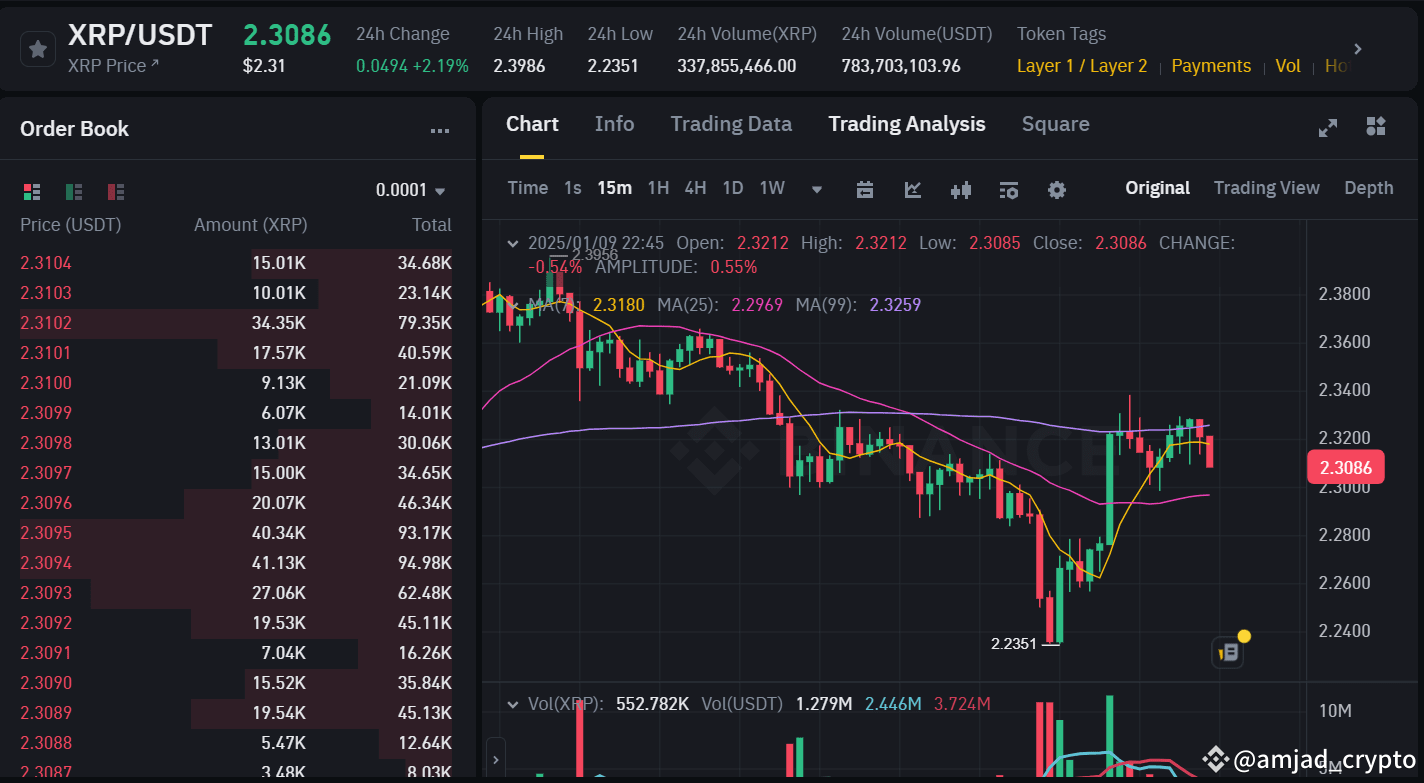Select the ask row at price 2.3095

236,533
